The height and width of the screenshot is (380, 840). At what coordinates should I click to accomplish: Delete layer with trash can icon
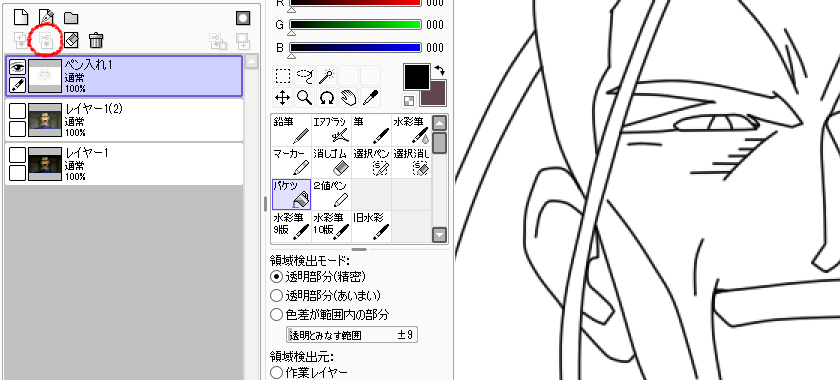[96, 40]
